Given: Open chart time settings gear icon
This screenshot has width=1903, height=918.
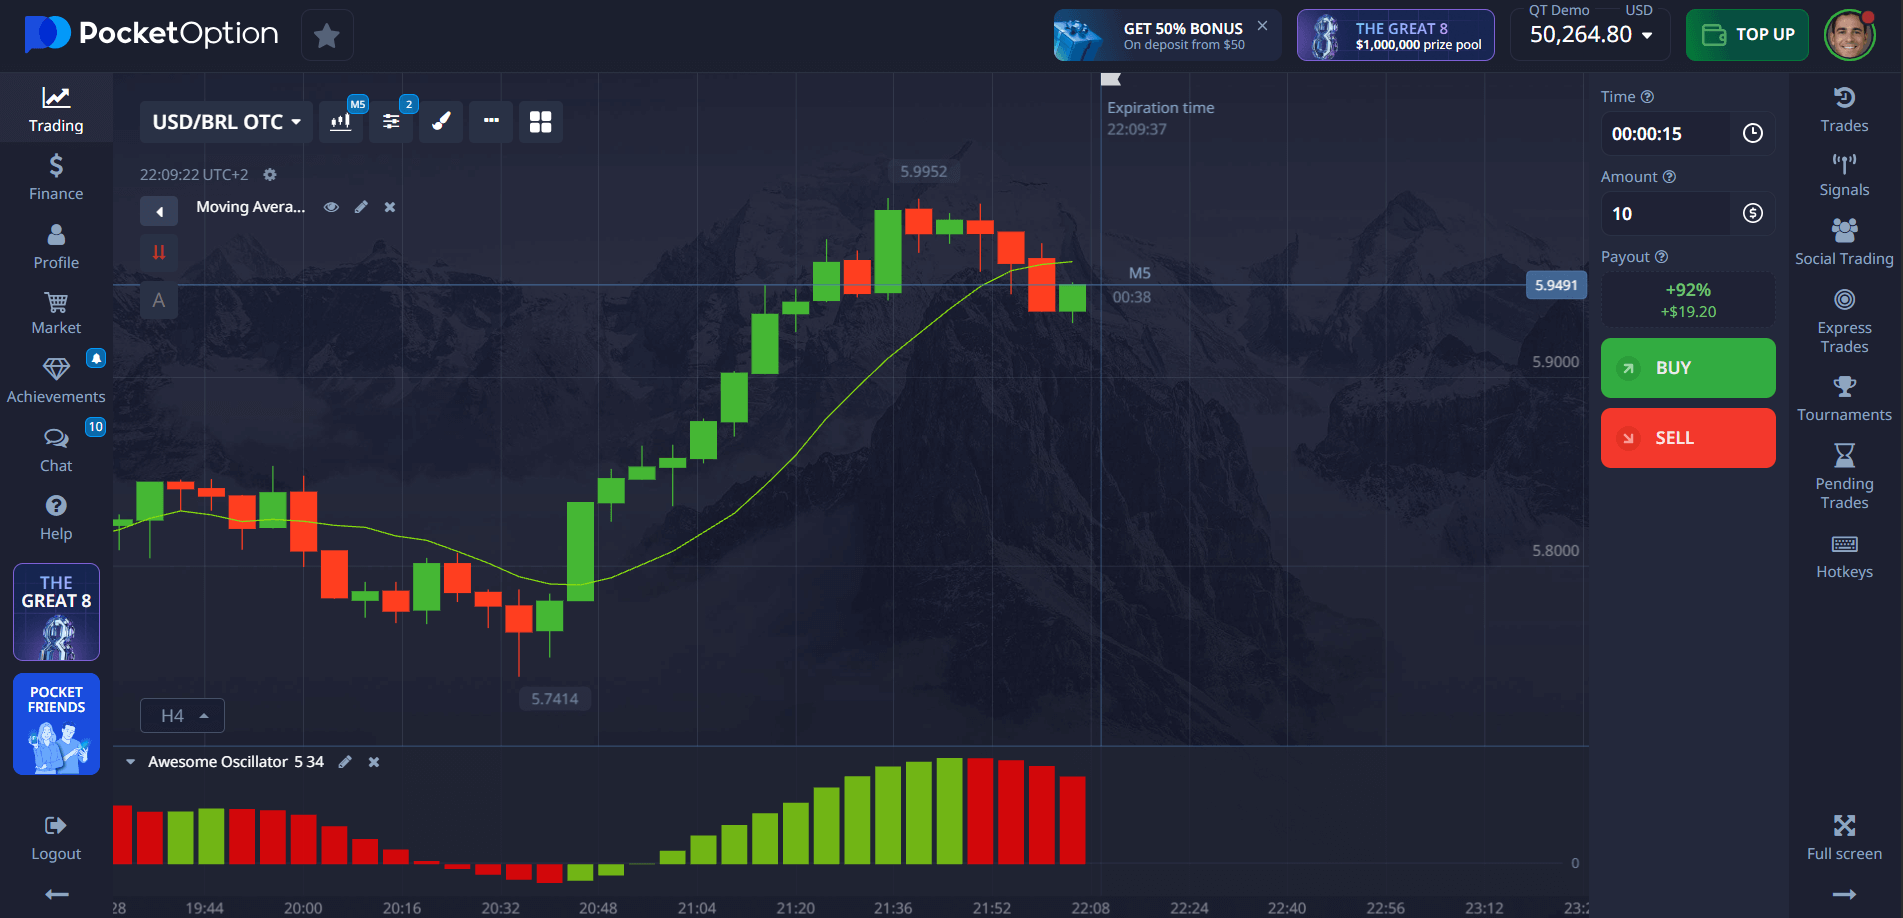Looking at the screenshot, I should (x=270, y=175).
